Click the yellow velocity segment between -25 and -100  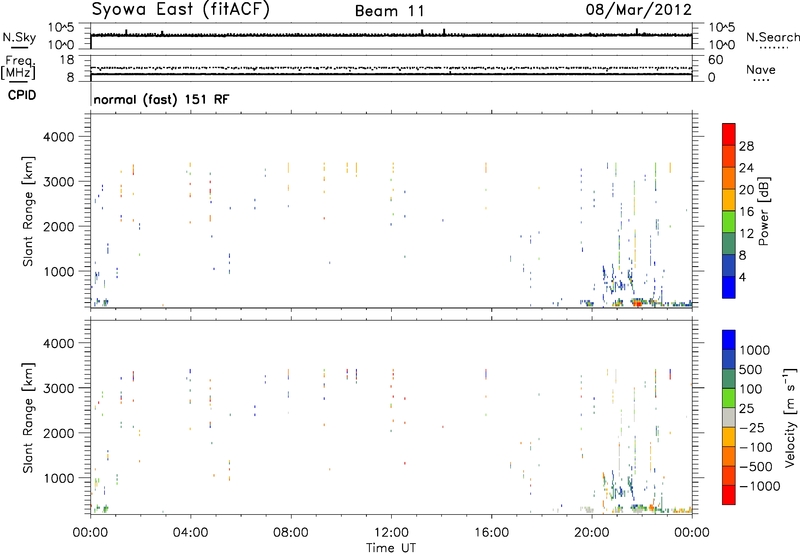click(x=729, y=437)
